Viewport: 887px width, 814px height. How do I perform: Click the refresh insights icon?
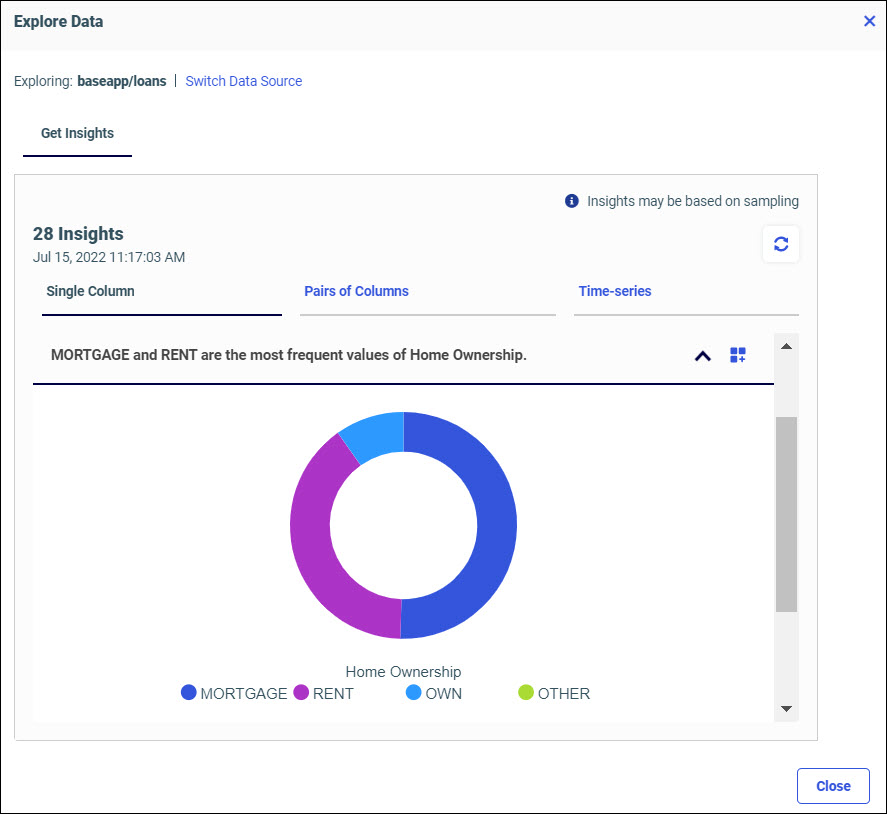click(781, 244)
